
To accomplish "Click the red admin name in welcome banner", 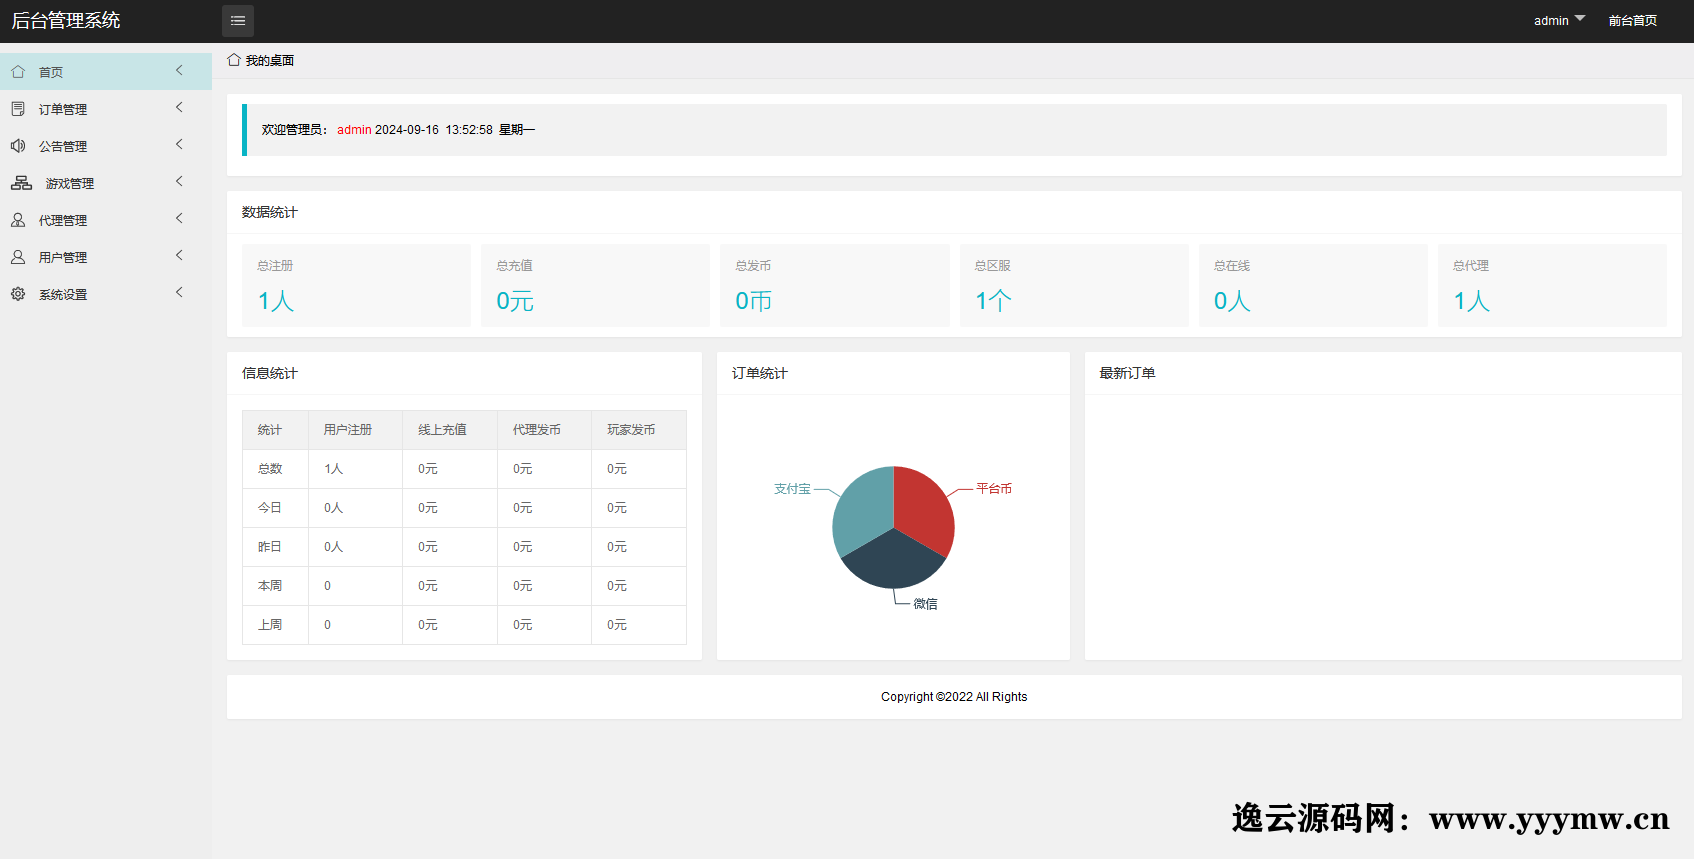I will (354, 130).
